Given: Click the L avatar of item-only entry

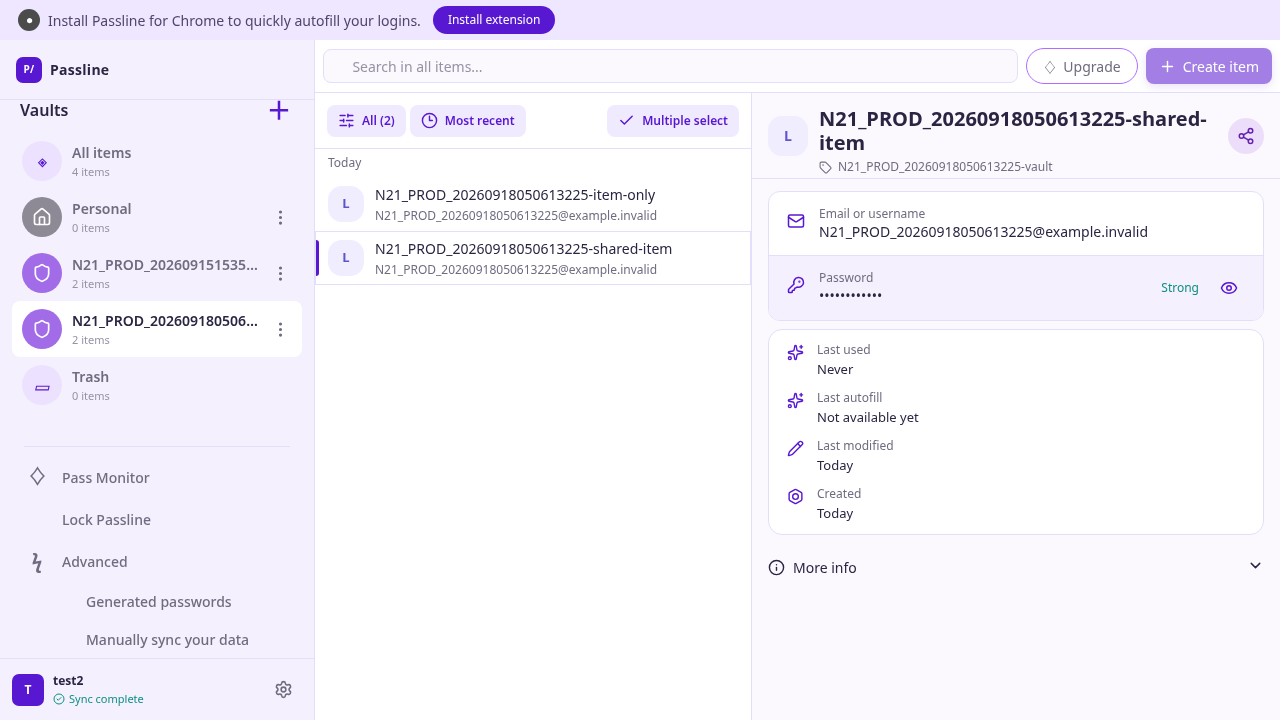Looking at the screenshot, I should point(346,204).
